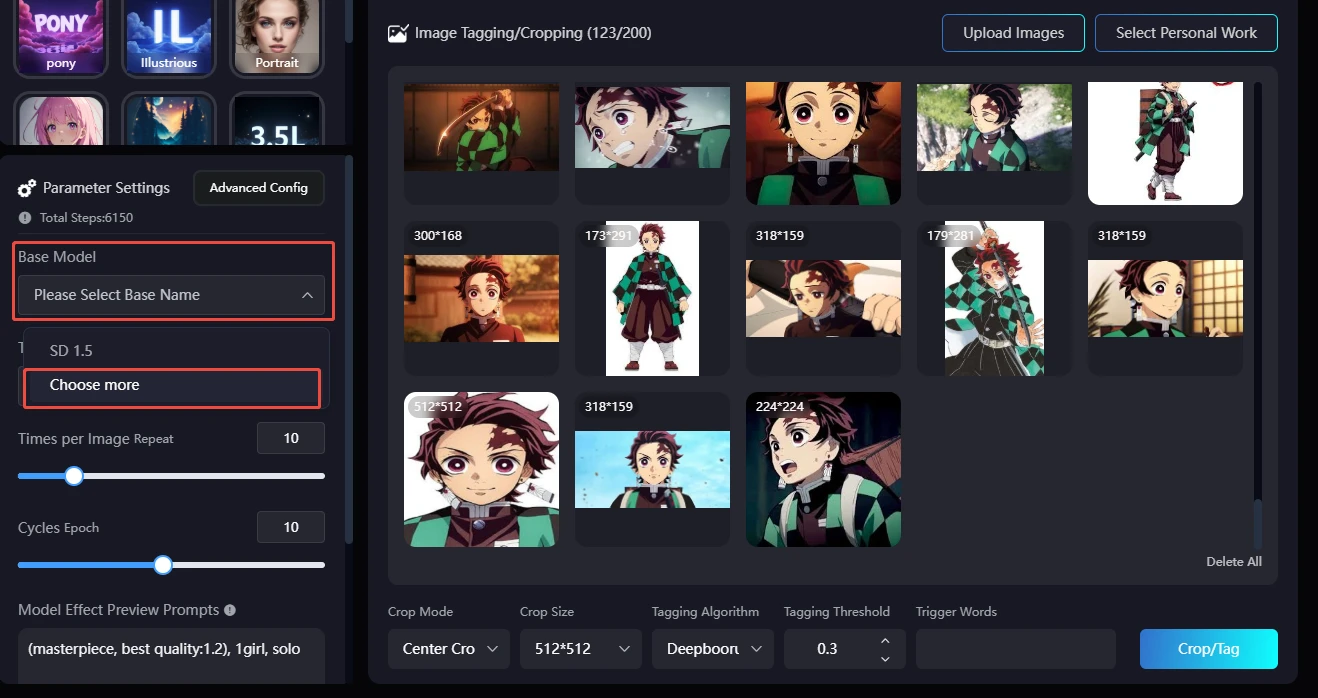Click the info icon beside Model Effect Preview Prompts
1318x698 pixels.
pyautogui.click(x=230, y=610)
